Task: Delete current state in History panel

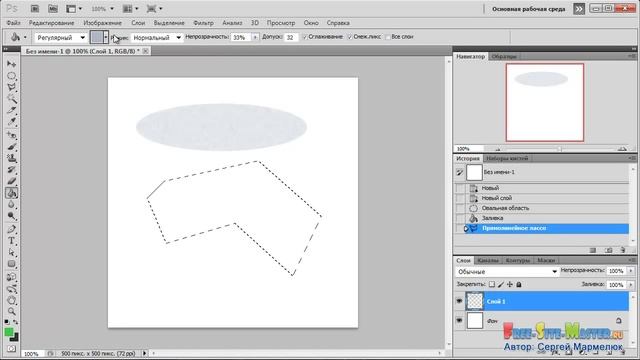Action: click(x=623, y=250)
